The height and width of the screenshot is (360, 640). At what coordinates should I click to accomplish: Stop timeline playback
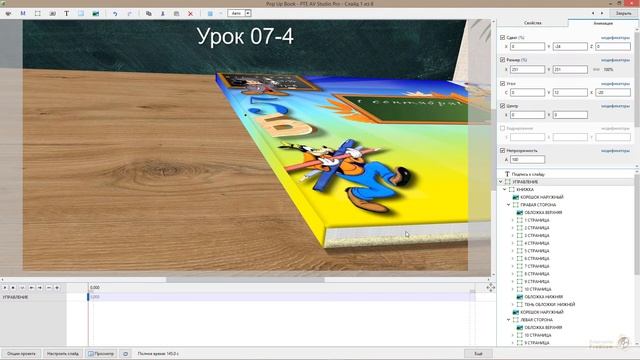point(13,288)
